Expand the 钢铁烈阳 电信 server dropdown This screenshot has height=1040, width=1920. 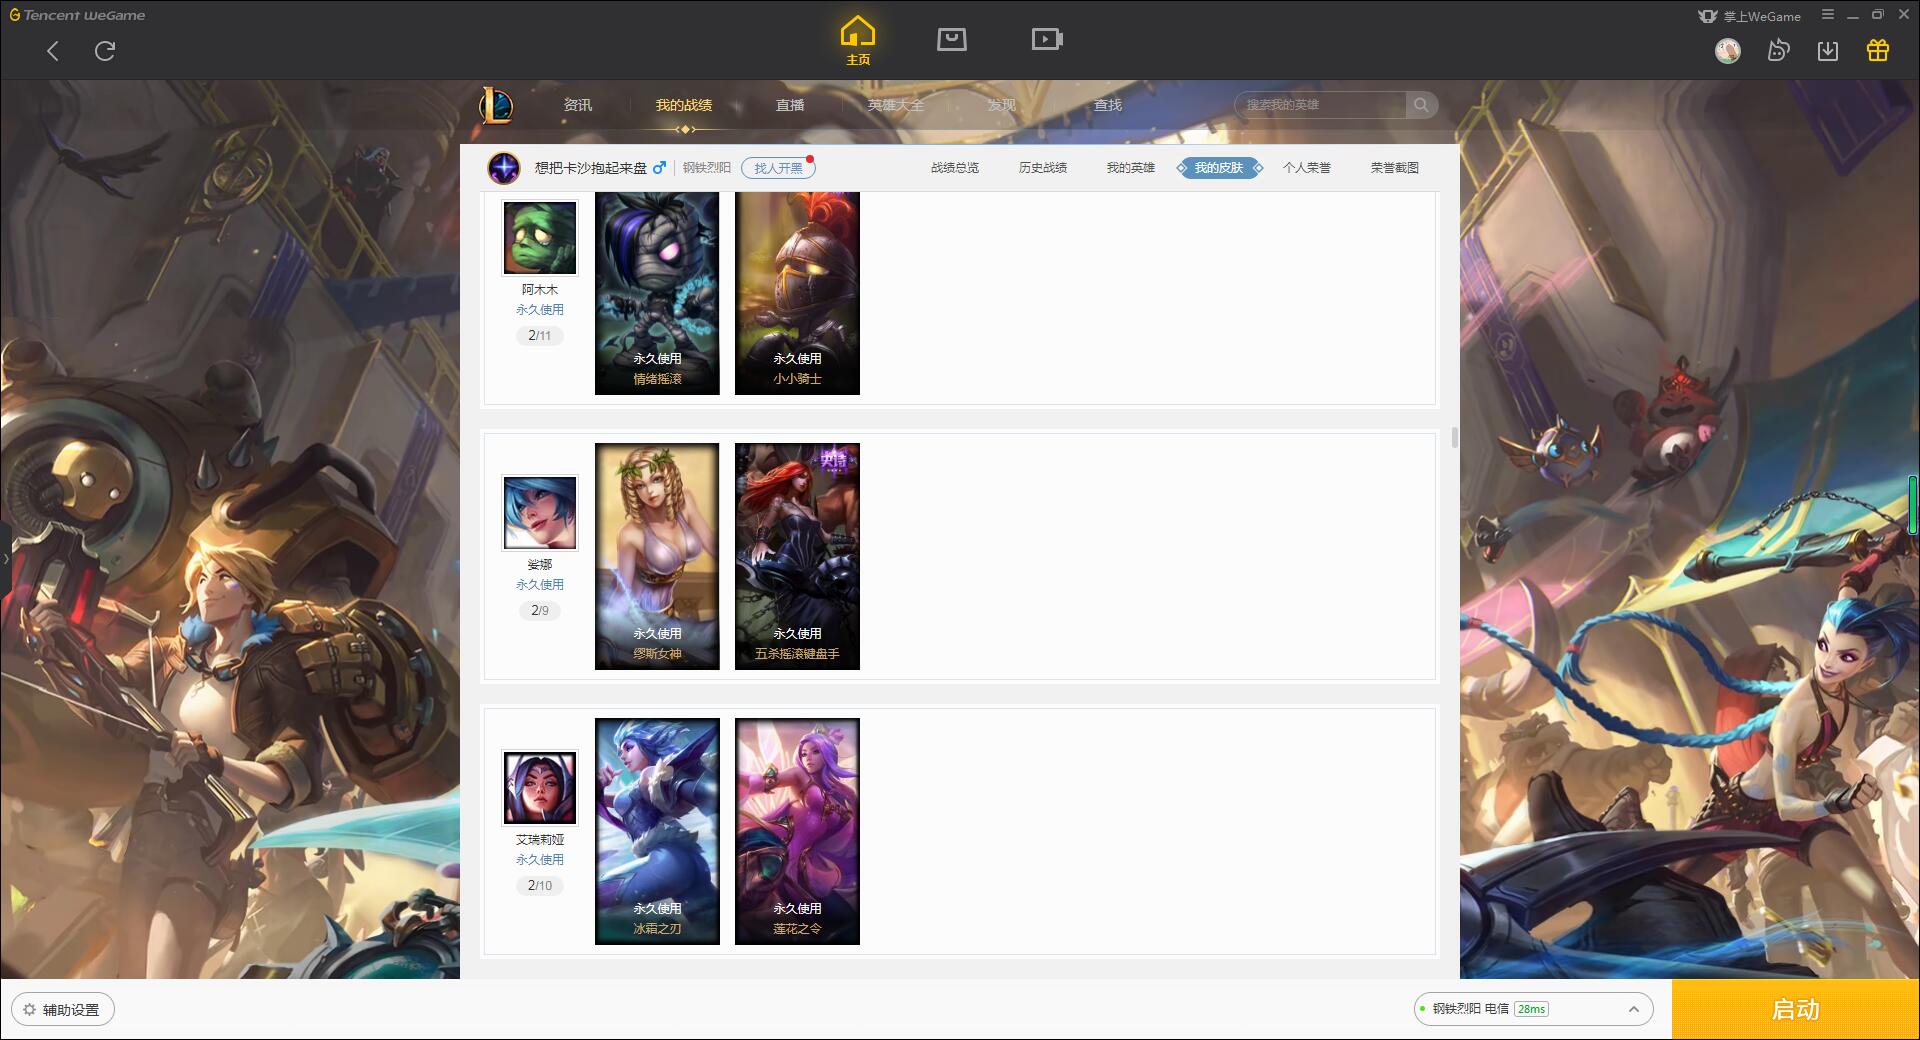pos(1533,1009)
